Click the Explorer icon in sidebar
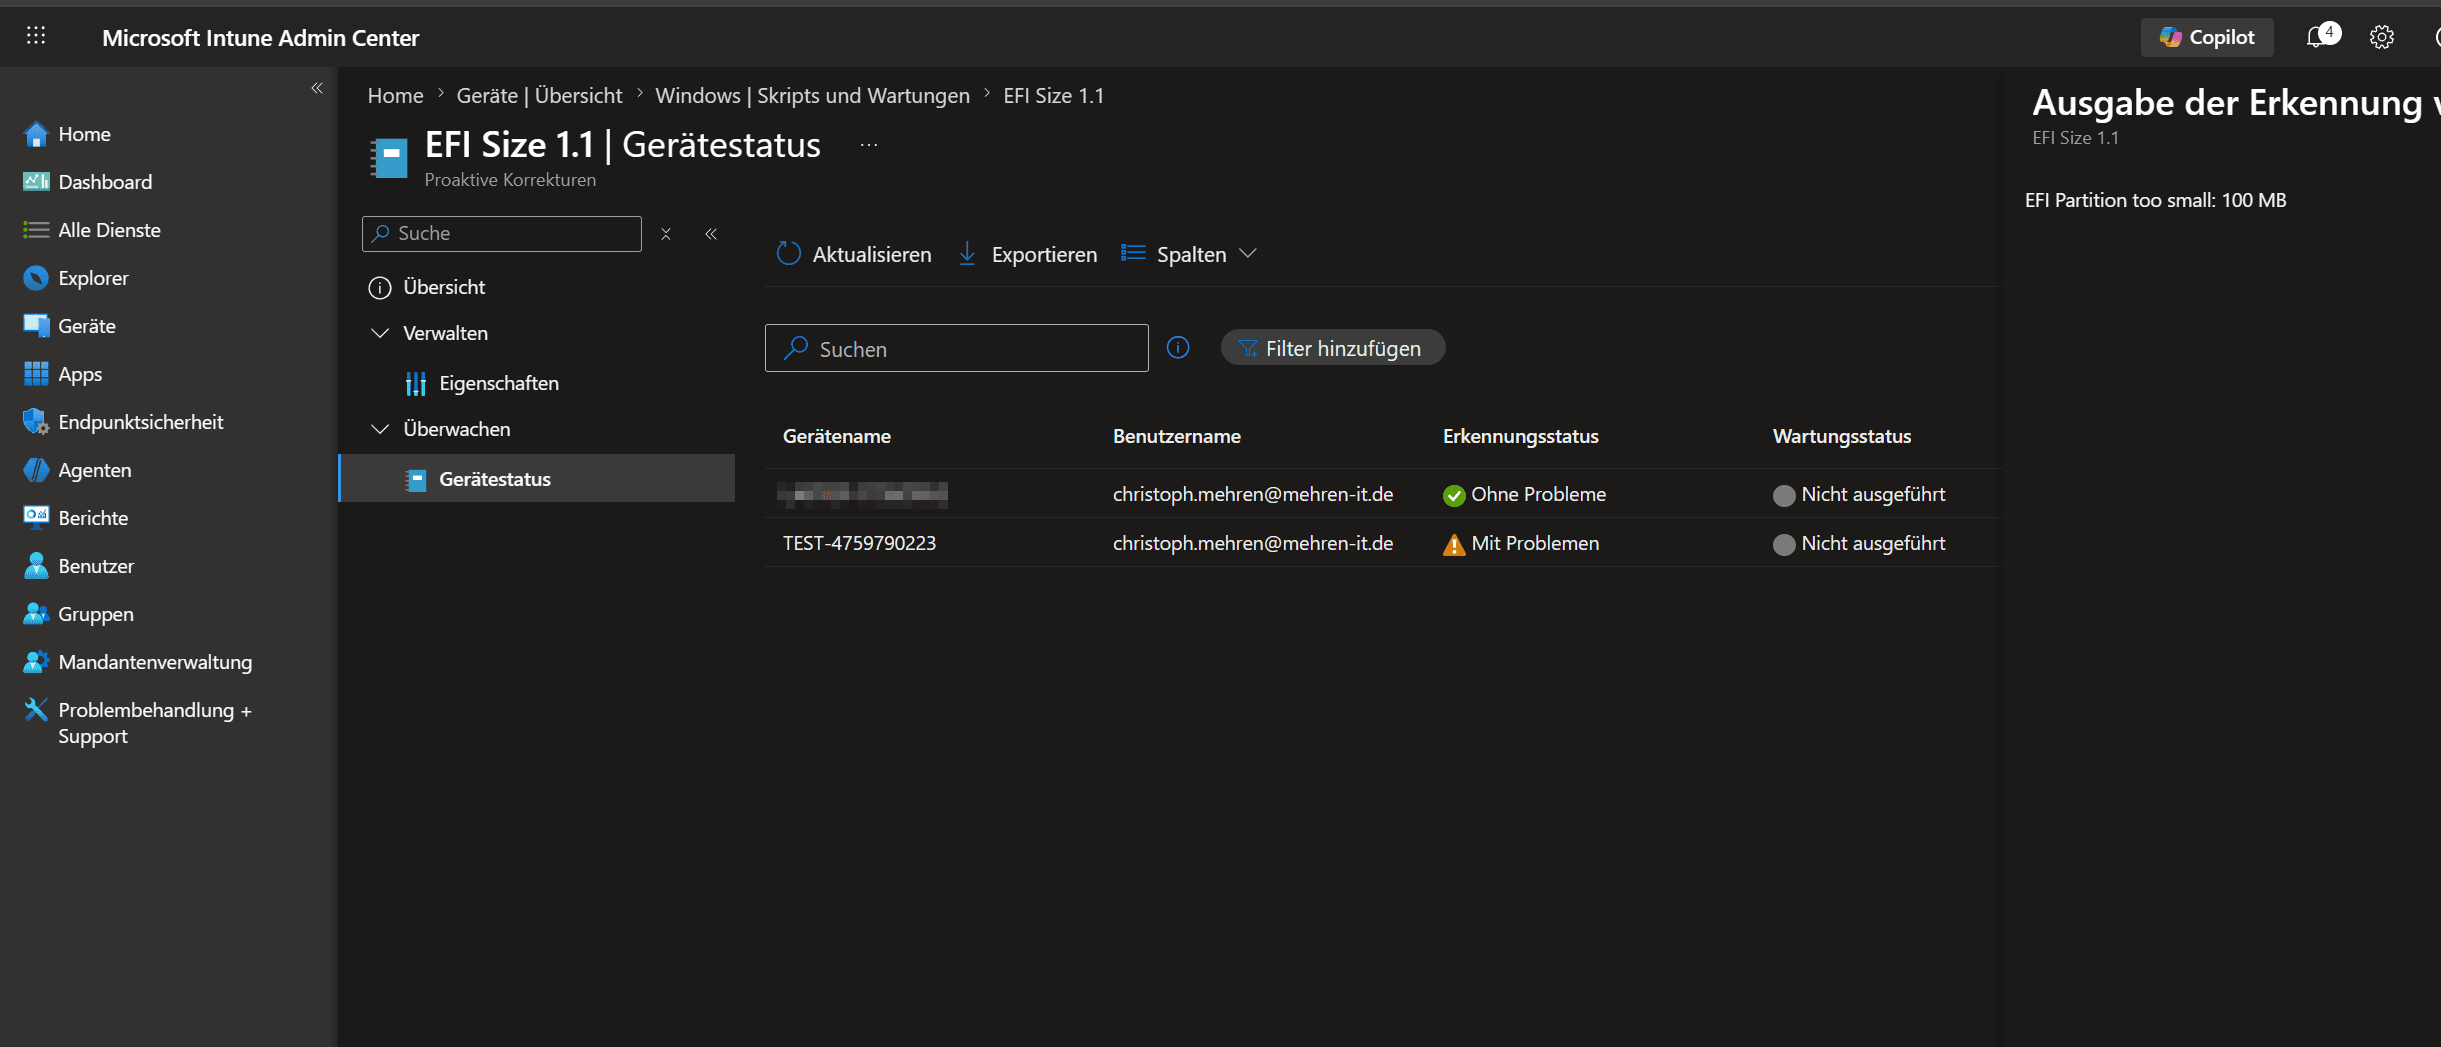This screenshot has height=1047, width=2441. tap(36, 278)
